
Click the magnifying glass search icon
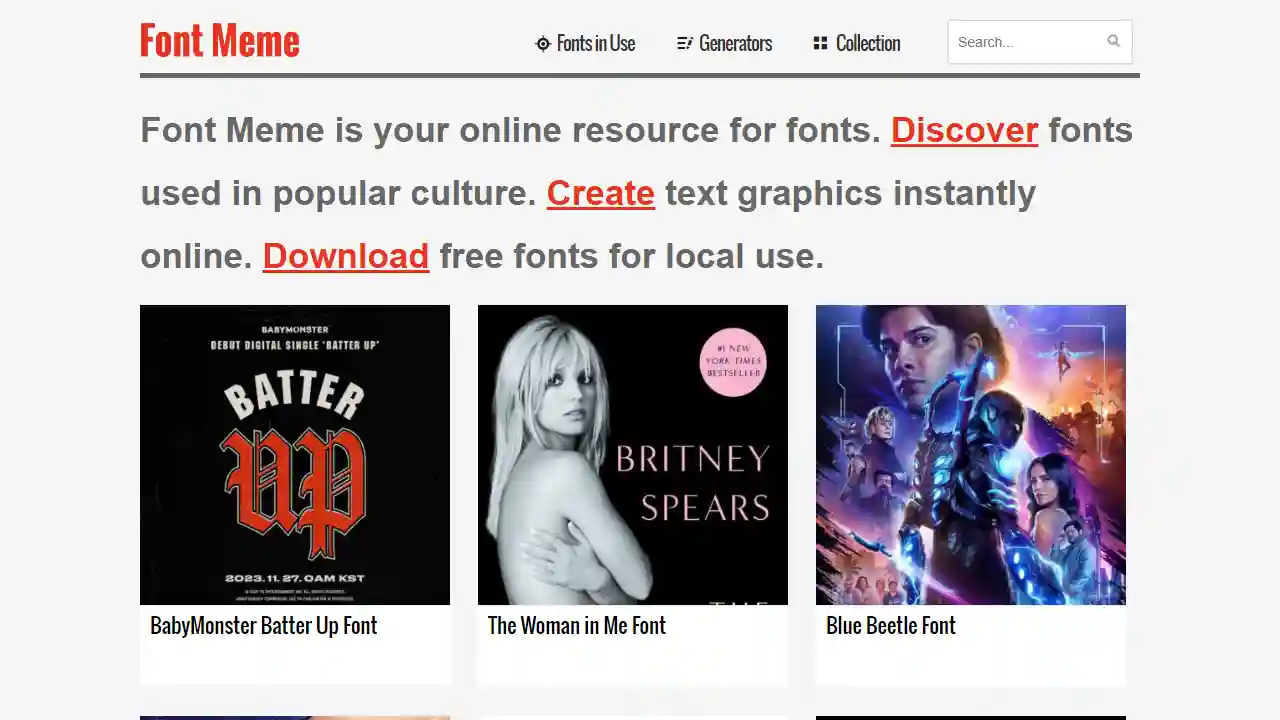1113,41
